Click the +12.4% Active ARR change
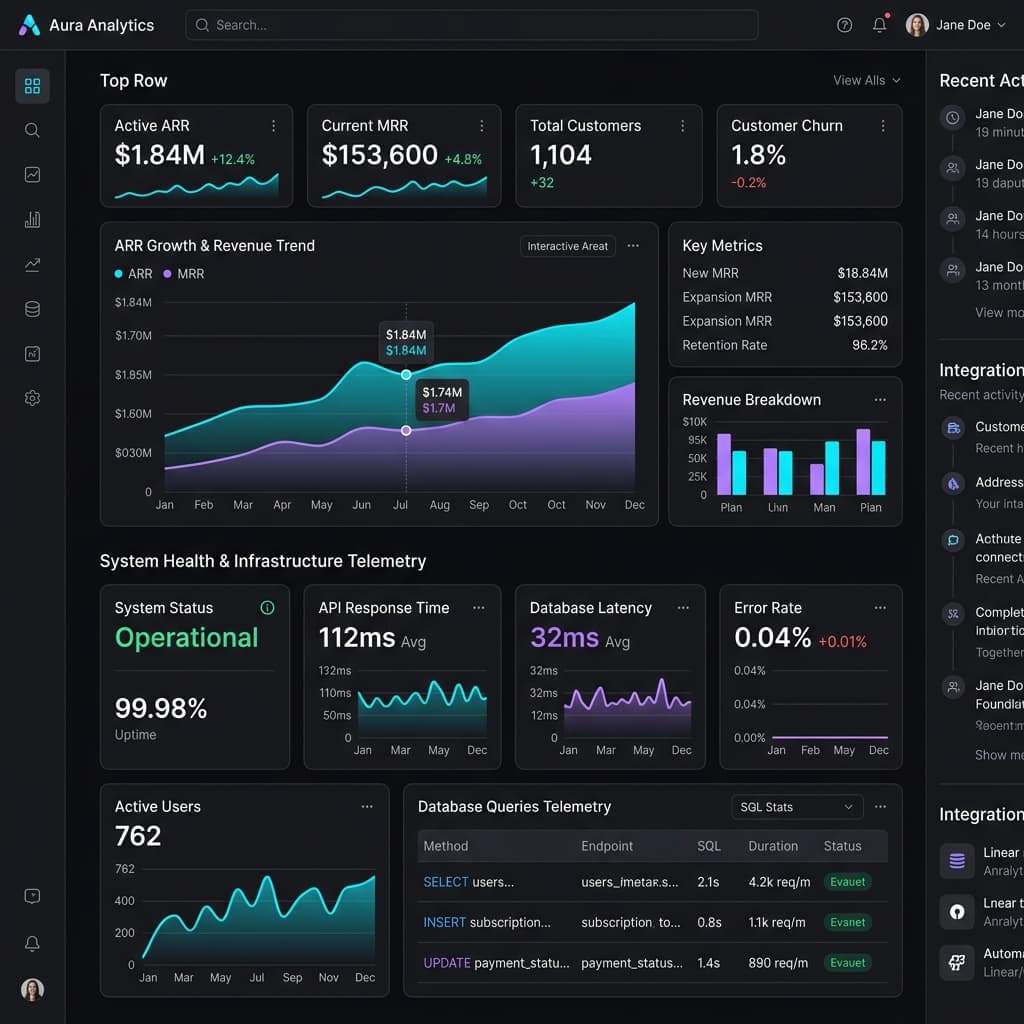 (x=232, y=159)
